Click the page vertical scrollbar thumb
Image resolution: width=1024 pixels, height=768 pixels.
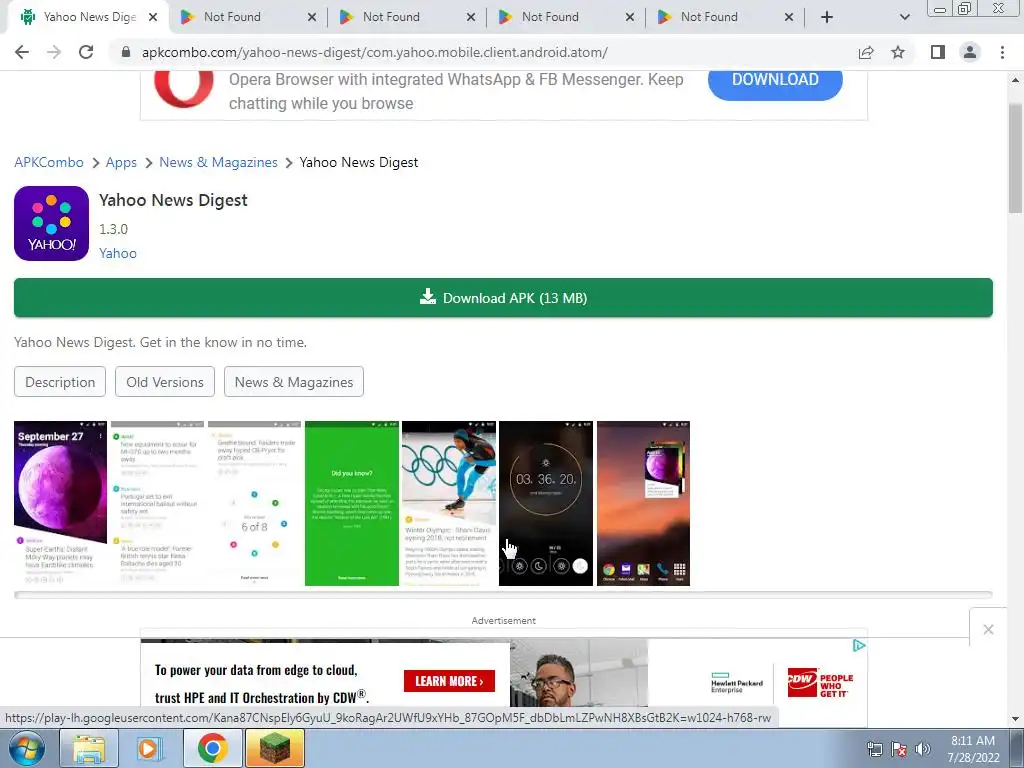(1015, 158)
